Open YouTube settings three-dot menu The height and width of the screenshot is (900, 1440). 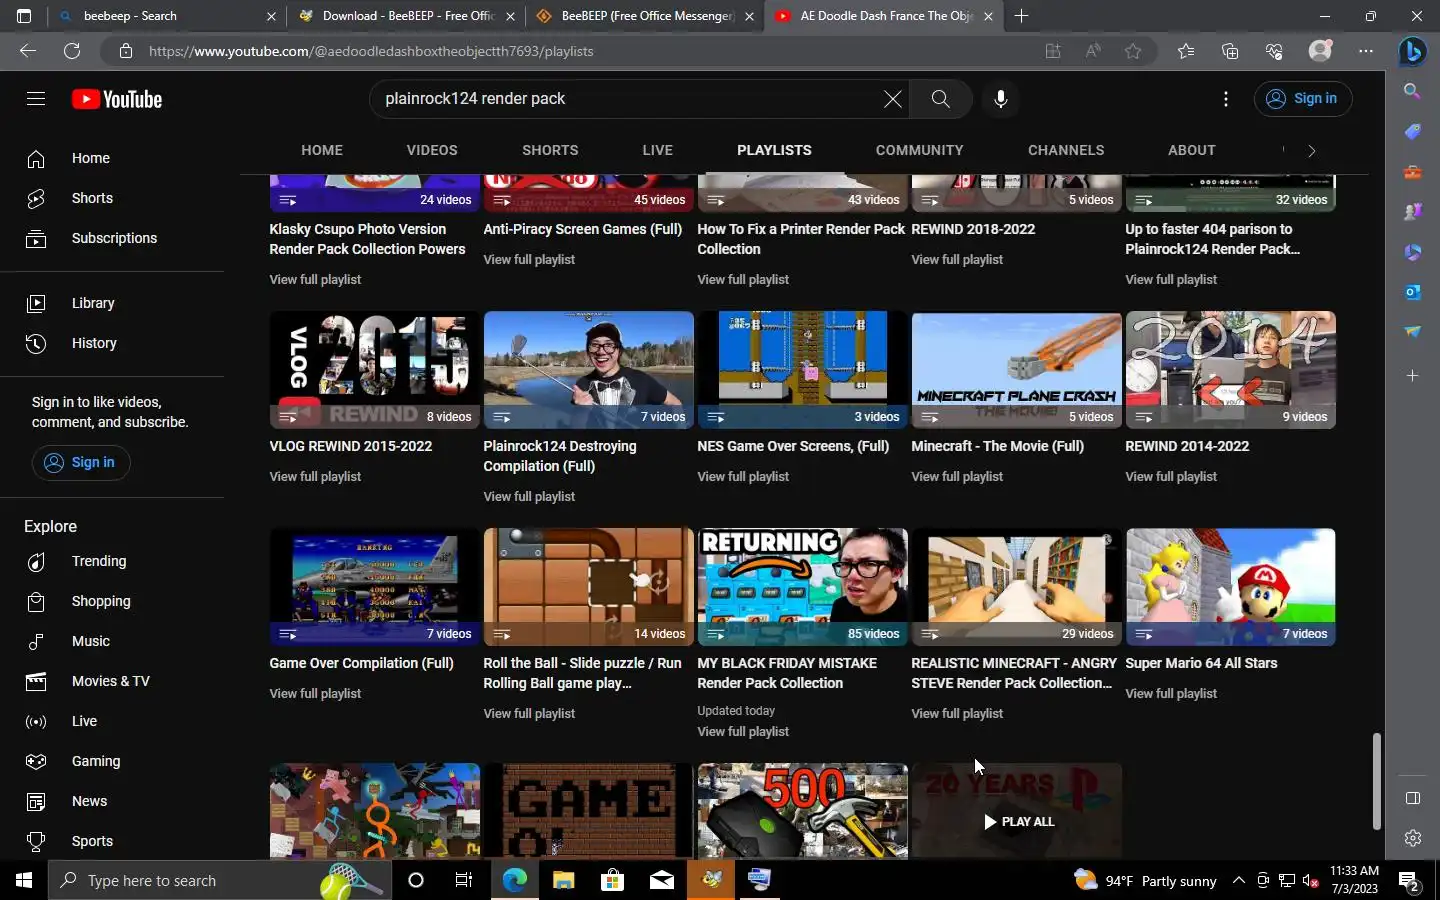coord(1226,99)
